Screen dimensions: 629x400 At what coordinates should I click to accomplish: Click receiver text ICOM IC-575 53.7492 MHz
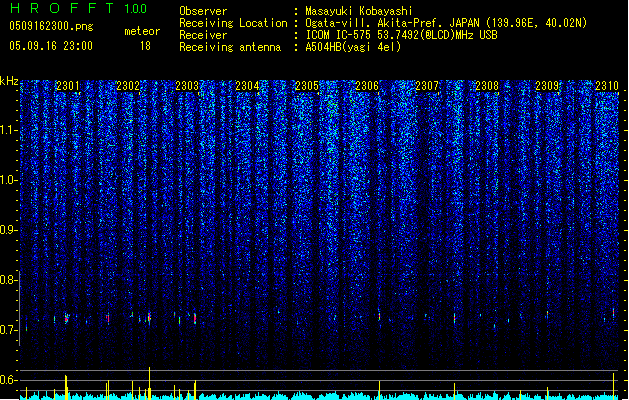pos(402,35)
